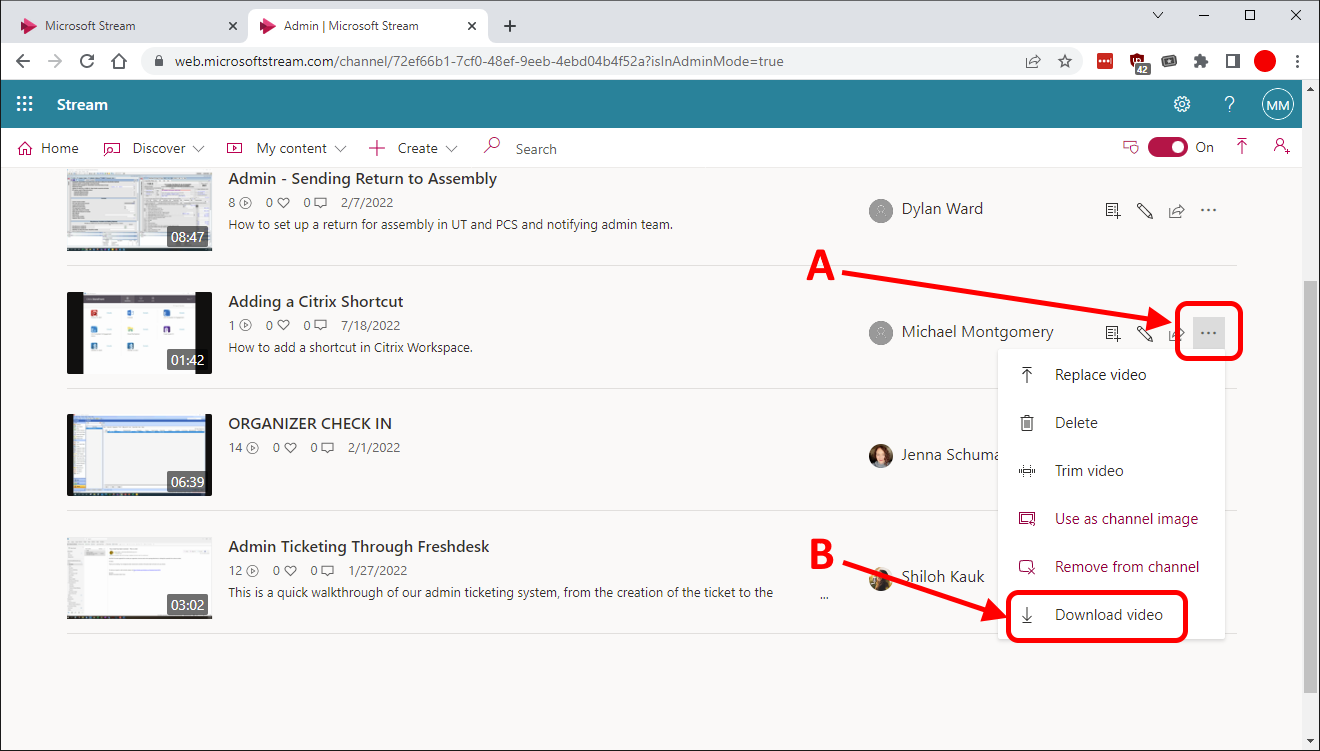Go back in the browser
This screenshot has width=1320, height=751.
pos(23,61)
